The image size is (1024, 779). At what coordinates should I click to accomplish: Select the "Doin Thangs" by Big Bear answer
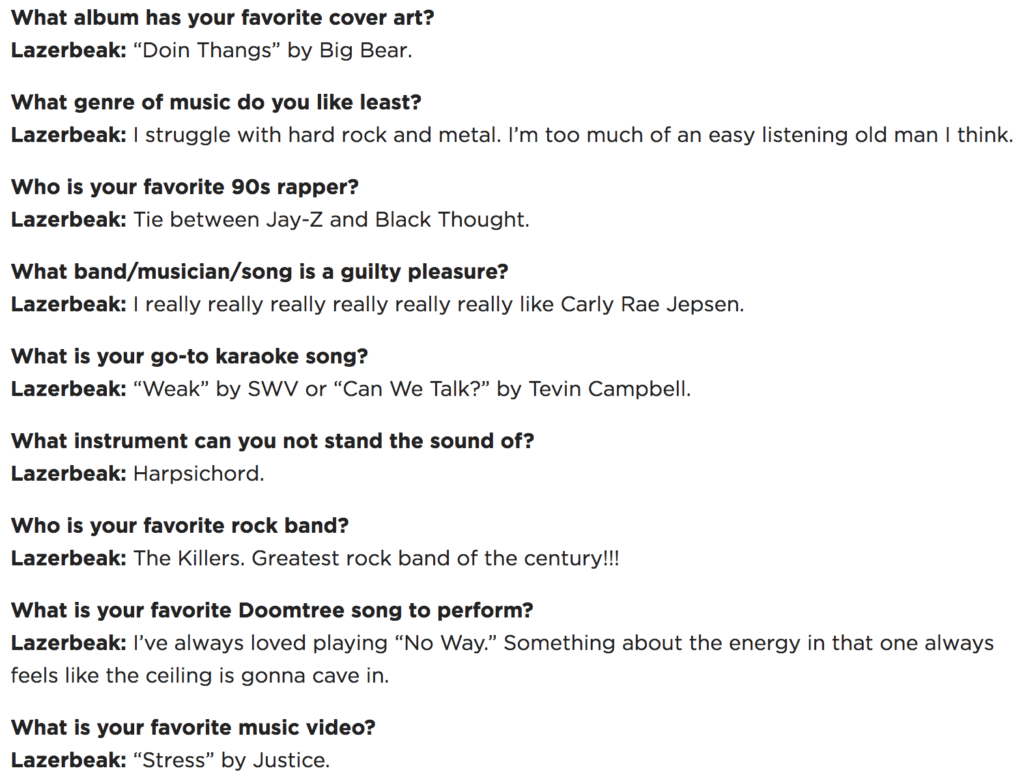pyautogui.click(x=212, y=50)
